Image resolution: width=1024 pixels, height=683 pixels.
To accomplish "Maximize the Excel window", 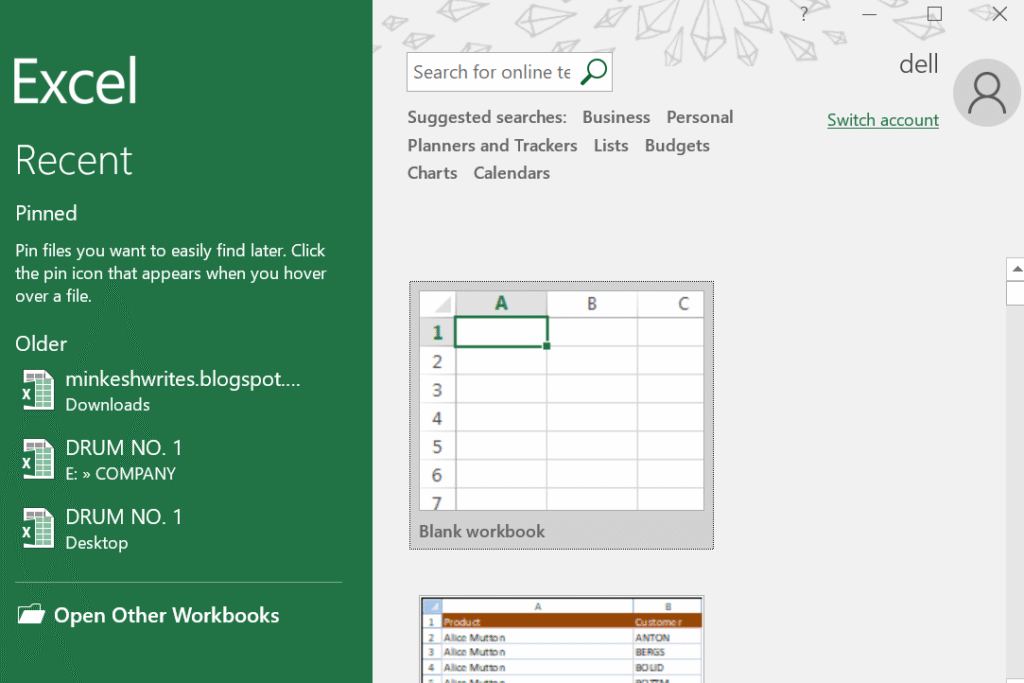I will 934,14.
